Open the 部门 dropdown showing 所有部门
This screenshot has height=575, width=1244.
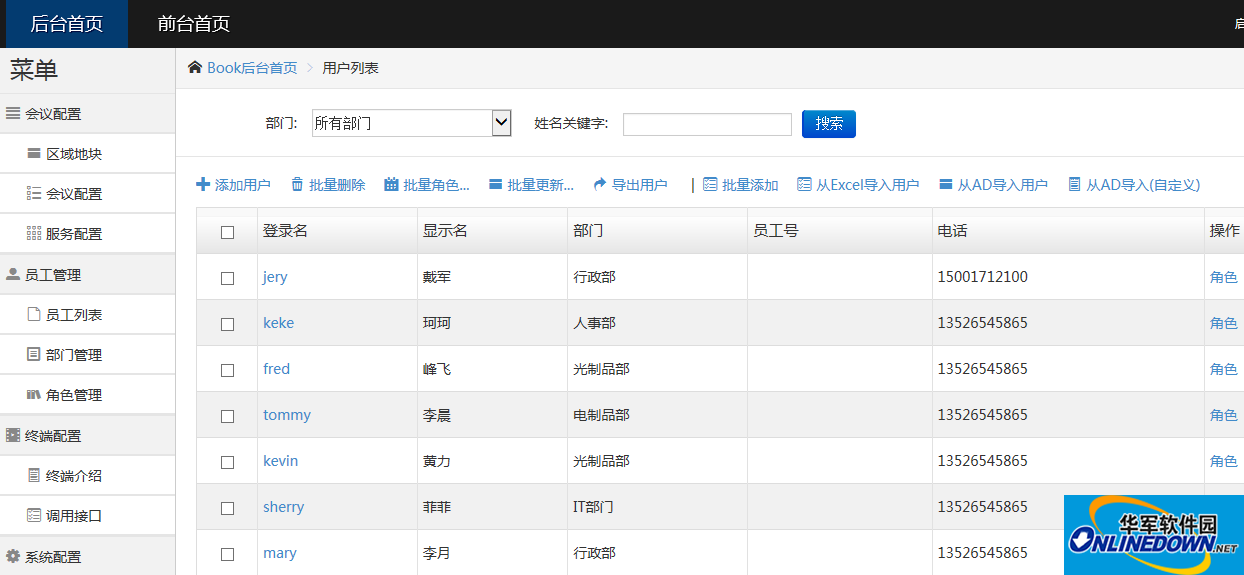(412, 124)
